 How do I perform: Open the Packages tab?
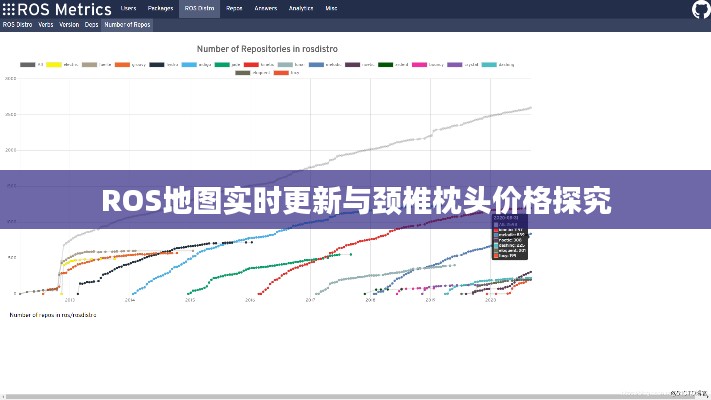point(160,9)
